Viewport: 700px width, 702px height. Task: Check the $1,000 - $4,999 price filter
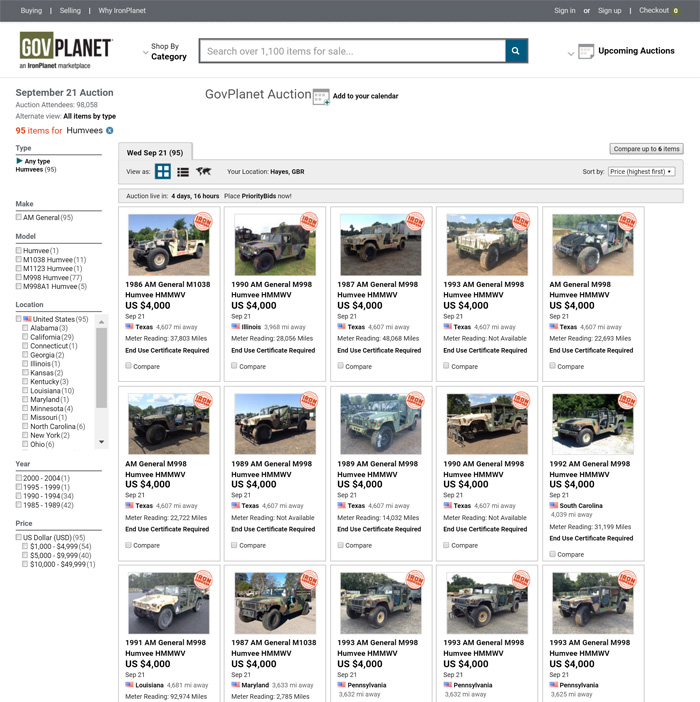click(x=26, y=546)
